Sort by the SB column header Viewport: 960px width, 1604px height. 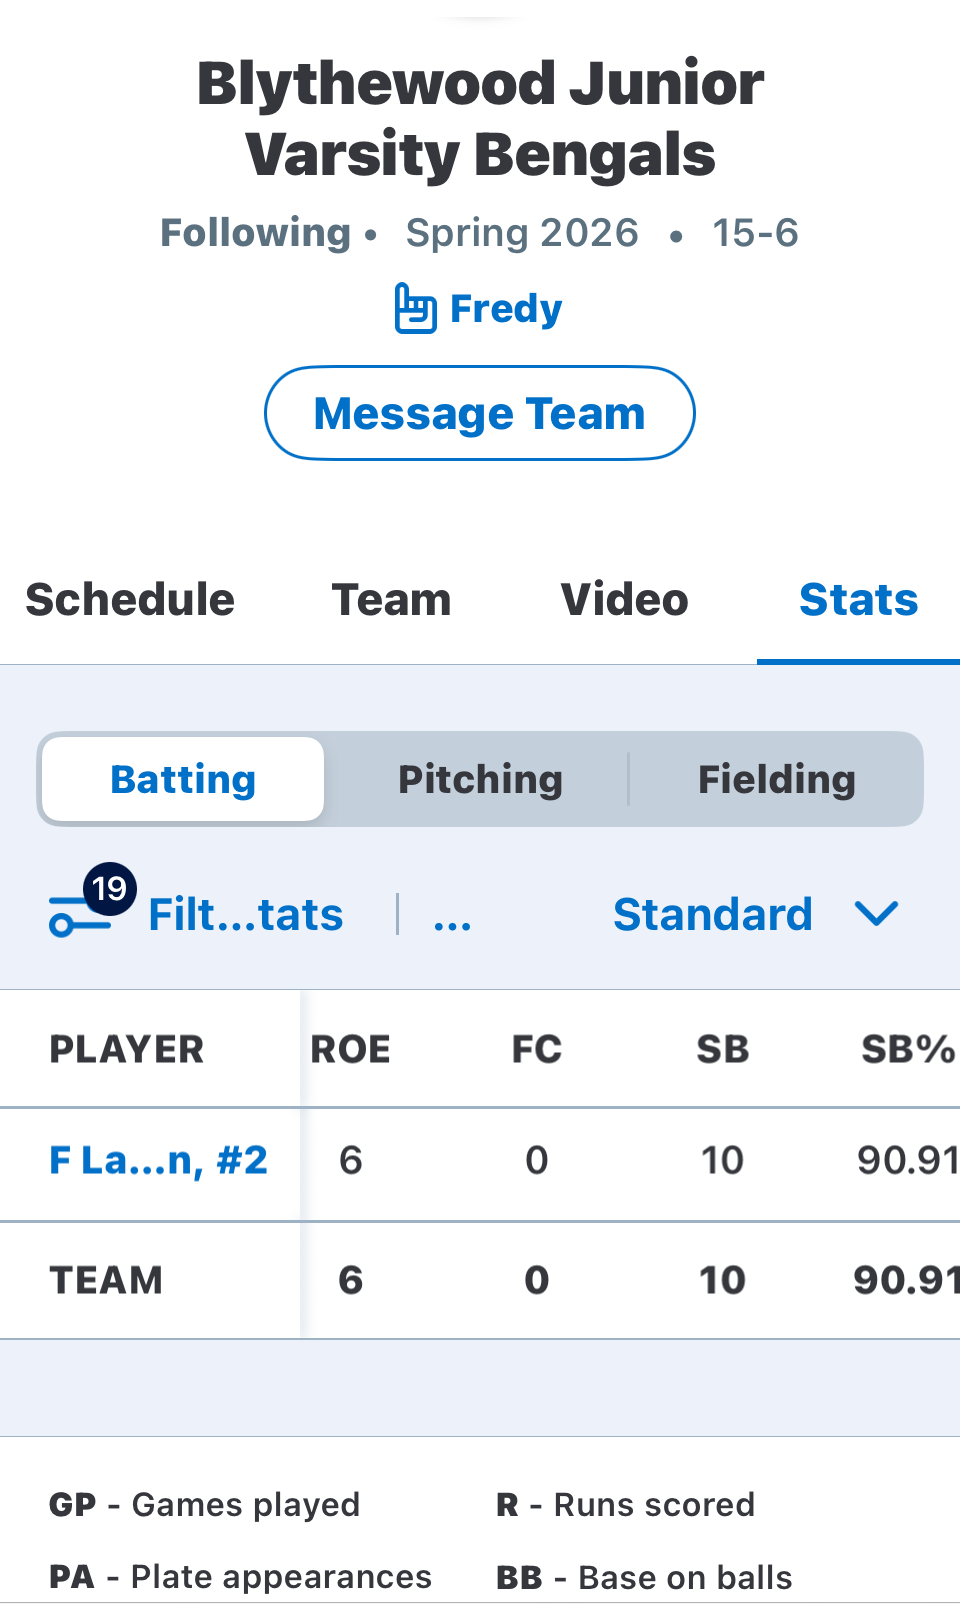tap(723, 1049)
